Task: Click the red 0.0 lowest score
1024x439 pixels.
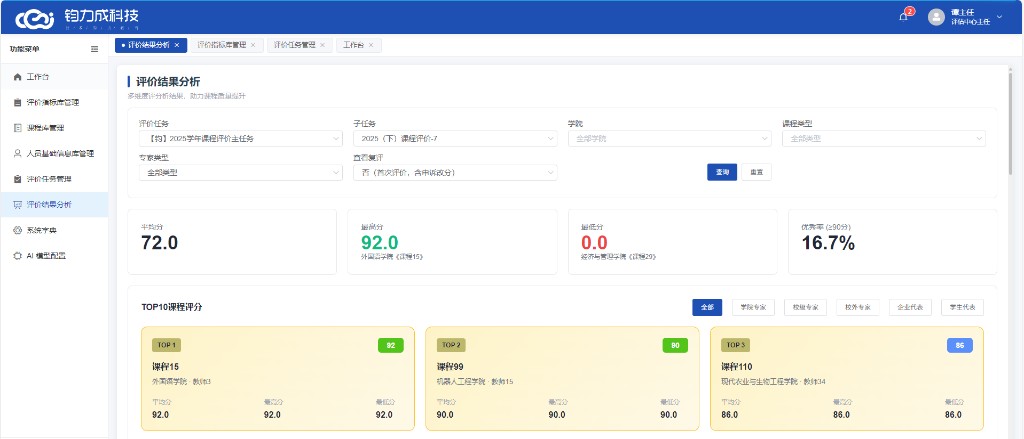Action: point(594,243)
